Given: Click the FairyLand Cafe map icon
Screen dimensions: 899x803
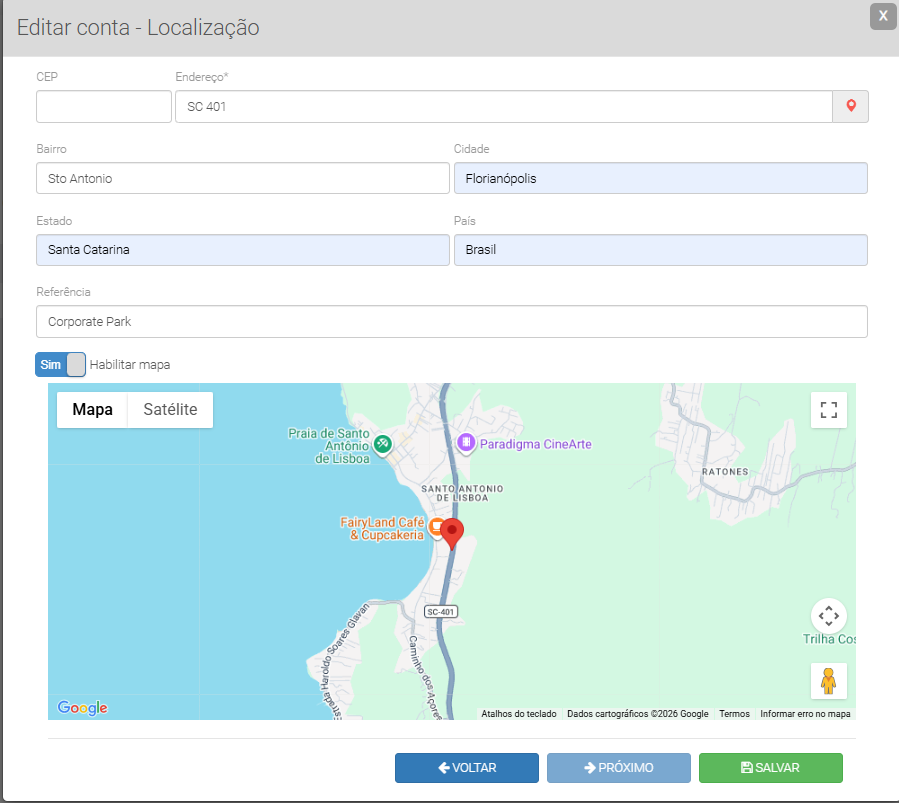Looking at the screenshot, I should pyautogui.click(x=436, y=527).
